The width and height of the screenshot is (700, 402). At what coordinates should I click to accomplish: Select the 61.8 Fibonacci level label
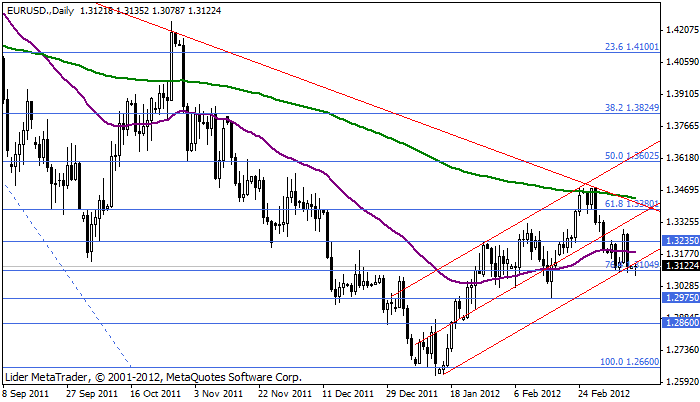click(x=632, y=204)
